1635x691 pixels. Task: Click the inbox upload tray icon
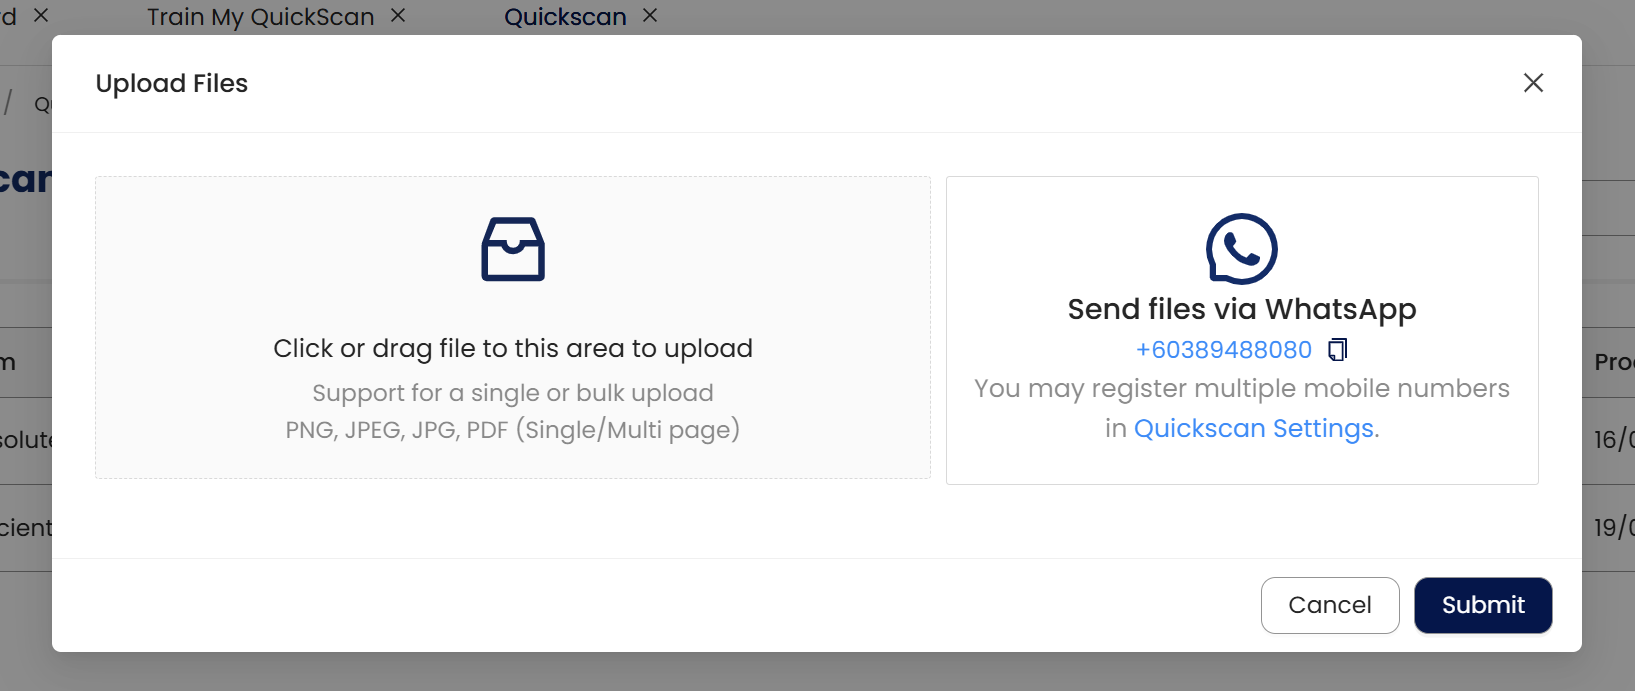click(x=513, y=249)
